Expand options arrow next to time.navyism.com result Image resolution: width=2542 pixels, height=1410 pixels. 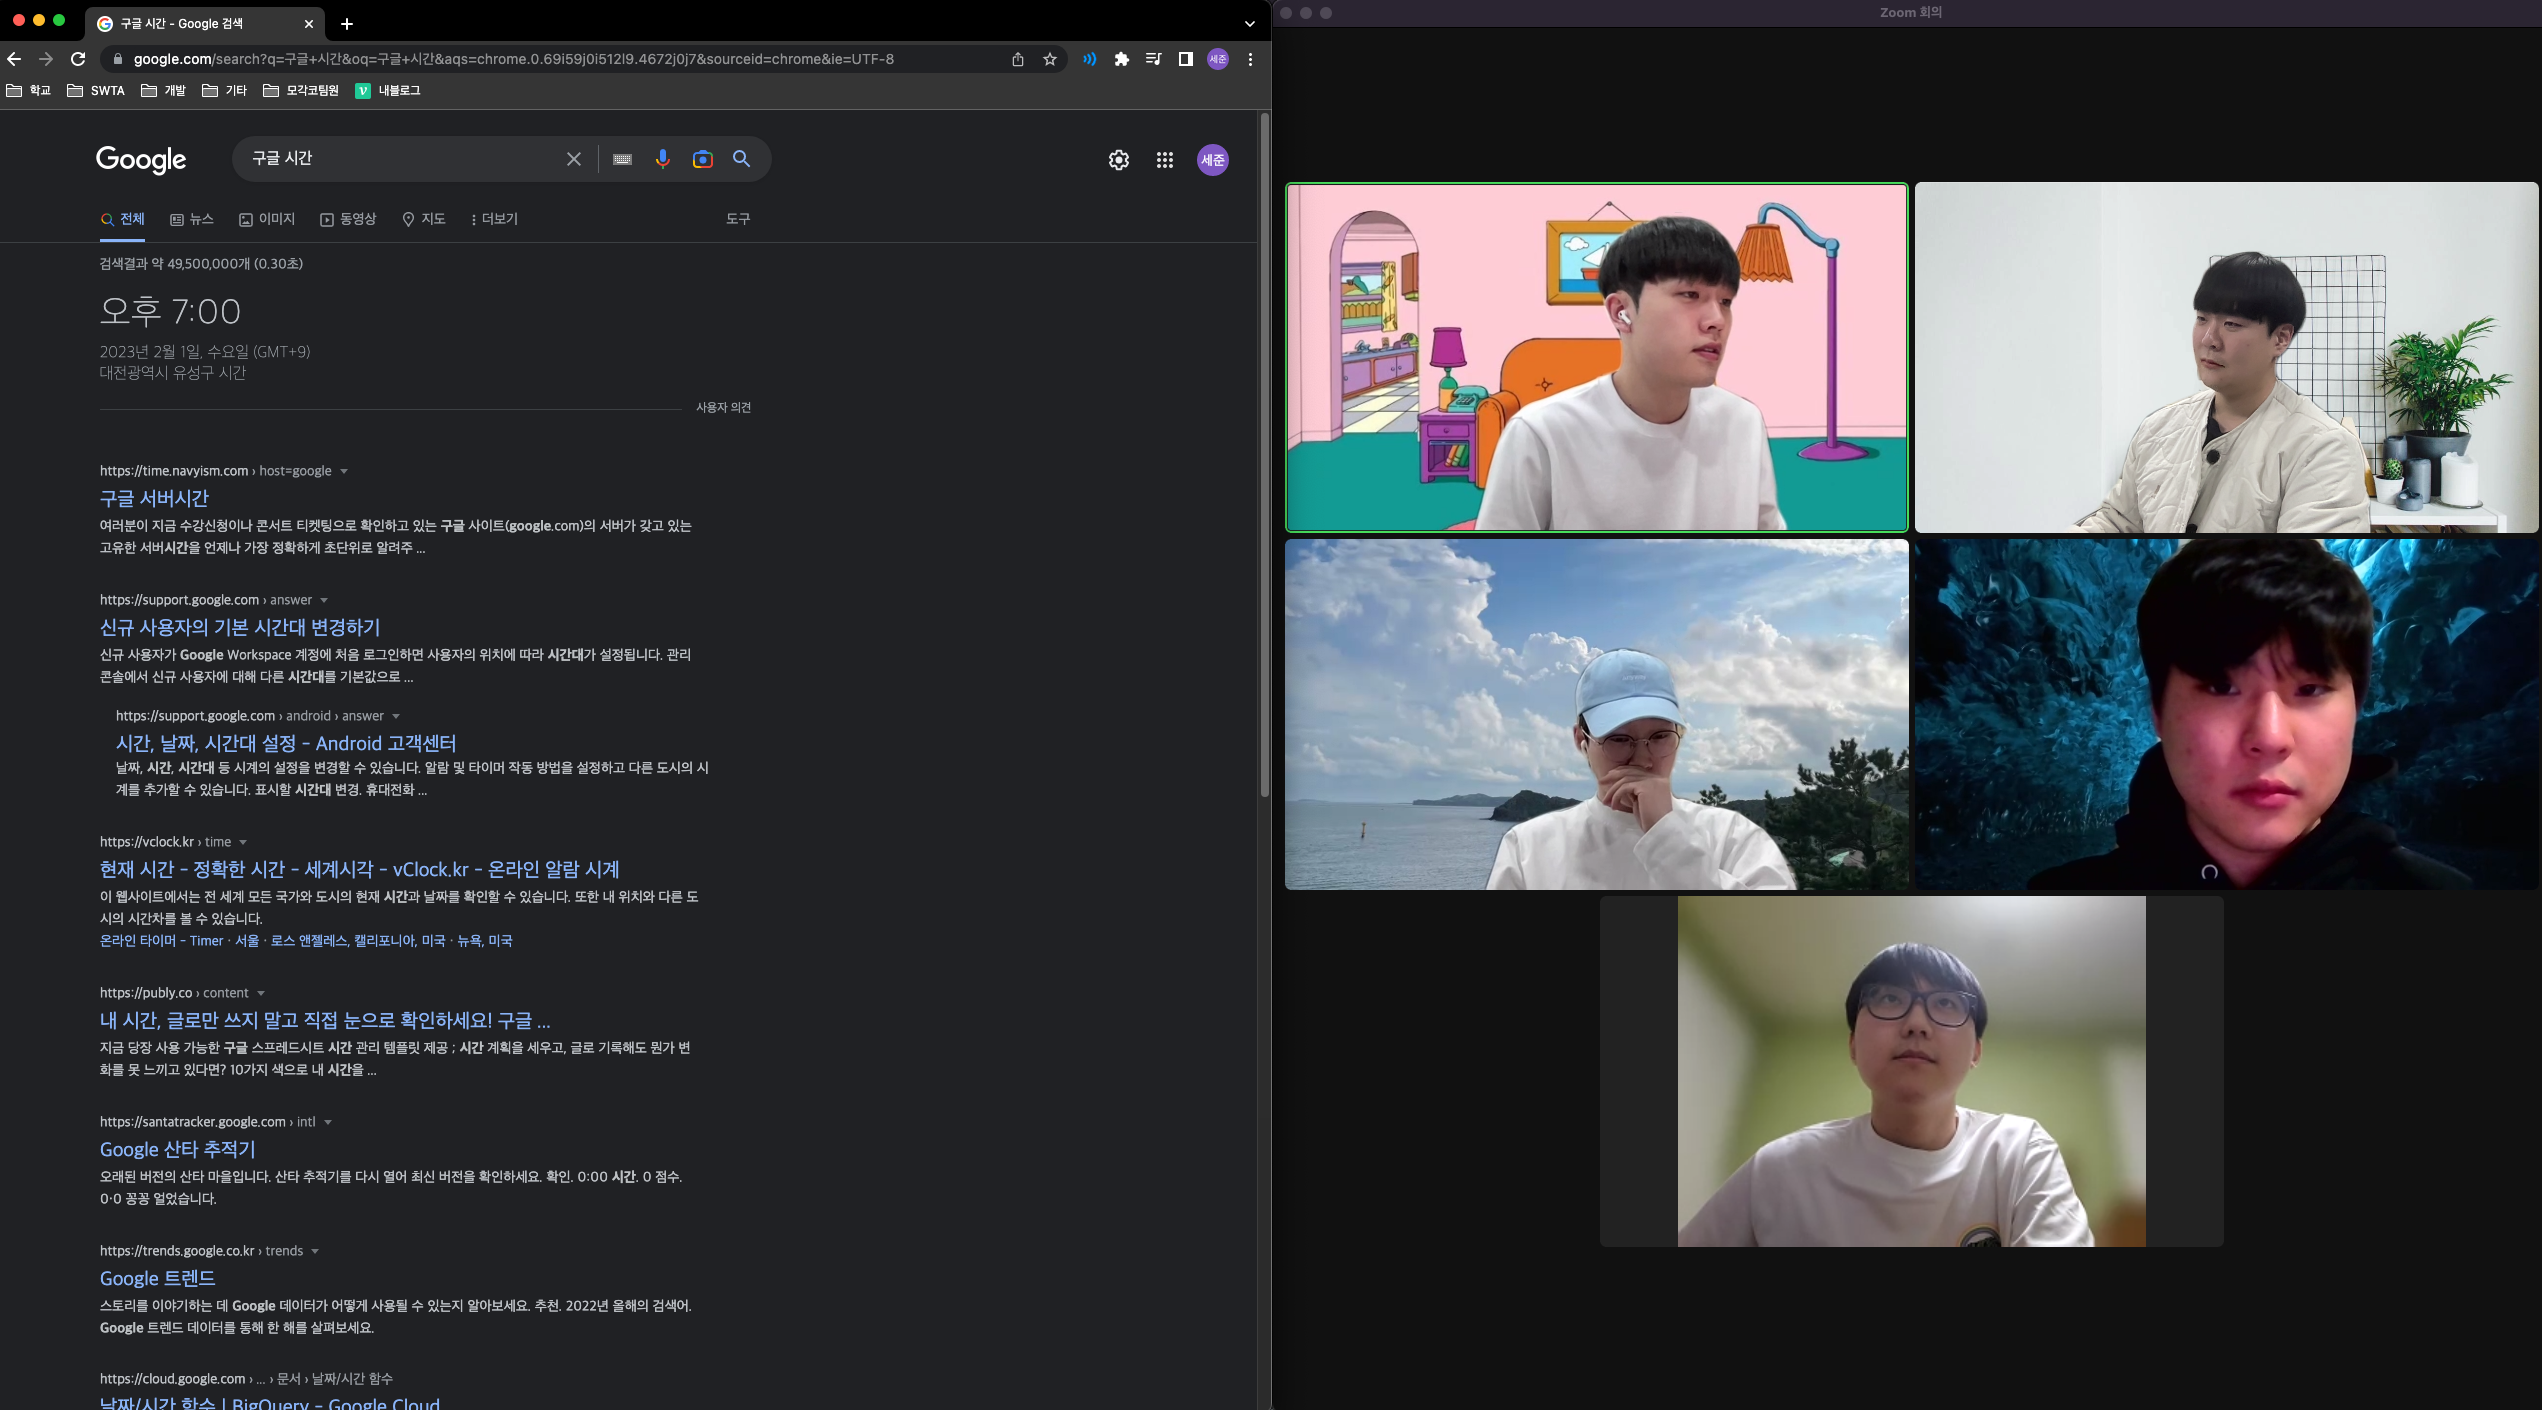coord(344,471)
